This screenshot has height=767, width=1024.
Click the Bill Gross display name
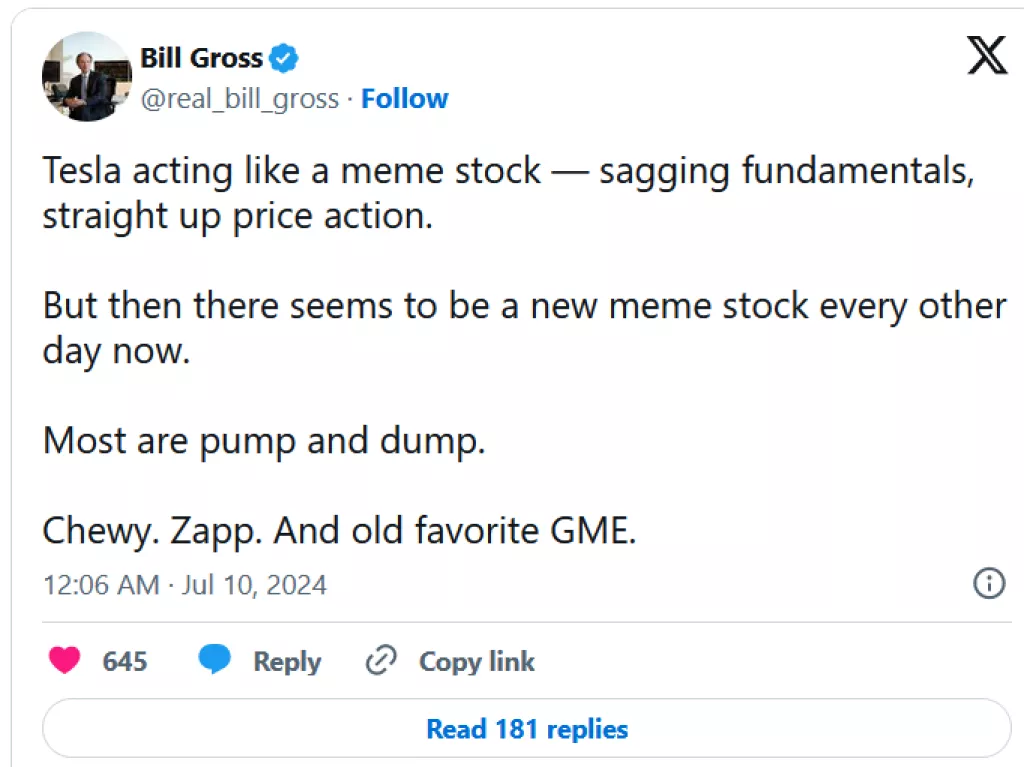click(200, 58)
